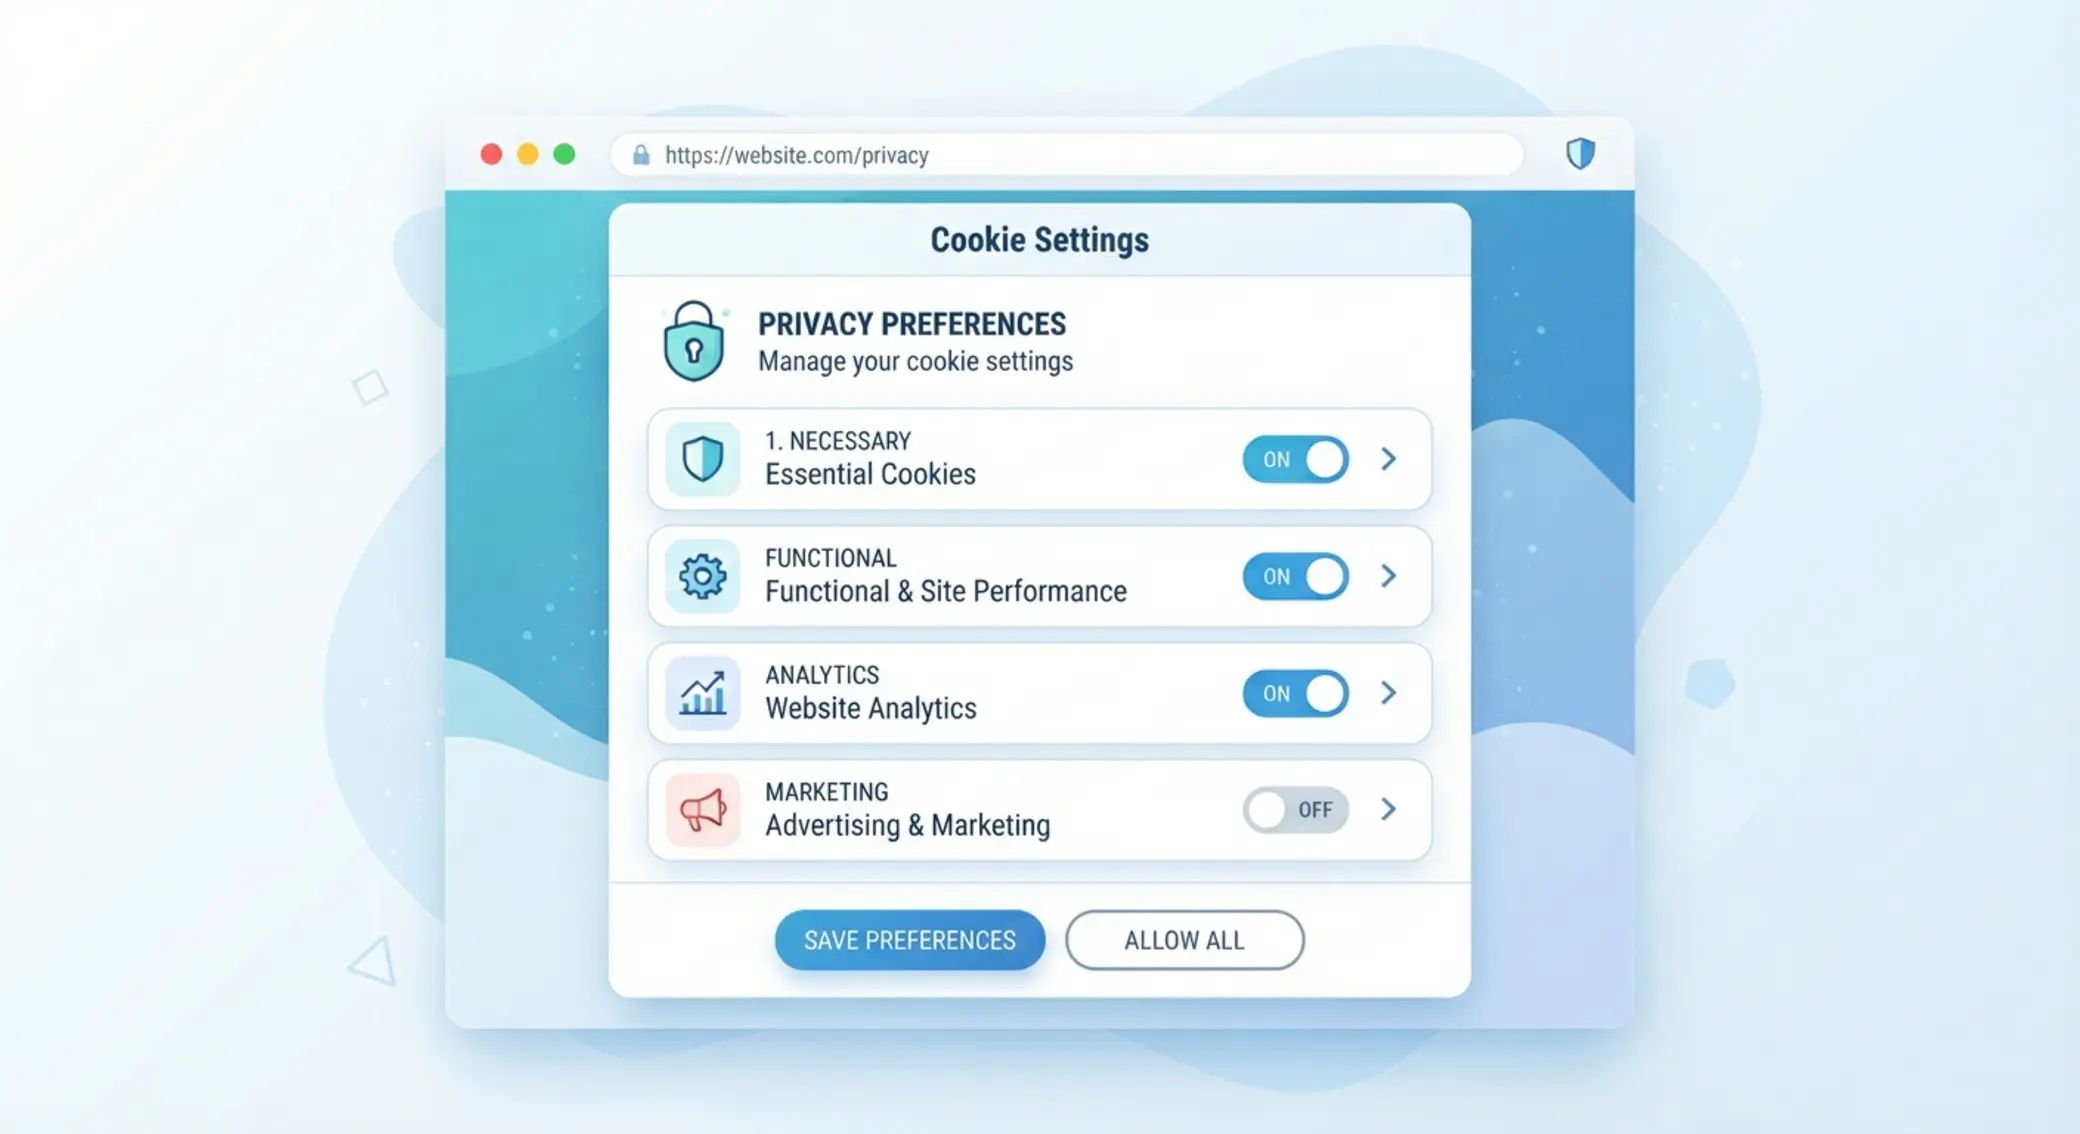Click the '1. NECESSARY' label
This screenshot has height=1134, width=2080.
(838, 441)
